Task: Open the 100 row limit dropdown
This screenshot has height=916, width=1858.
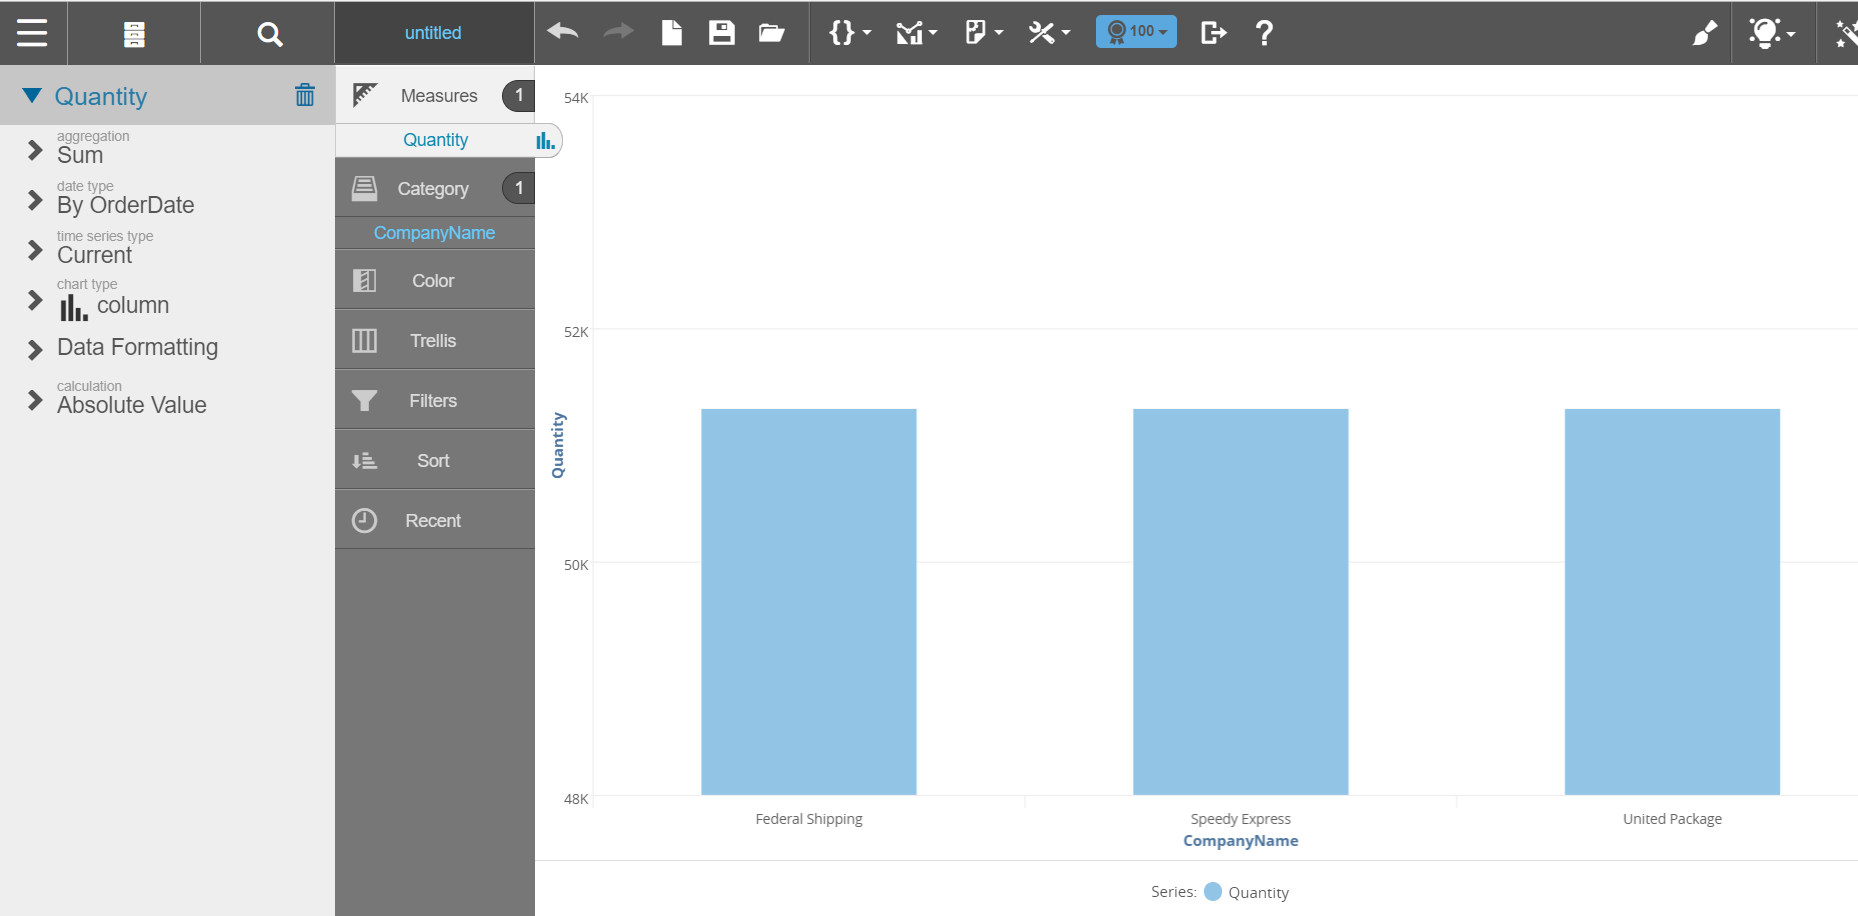Action: tap(1136, 32)
